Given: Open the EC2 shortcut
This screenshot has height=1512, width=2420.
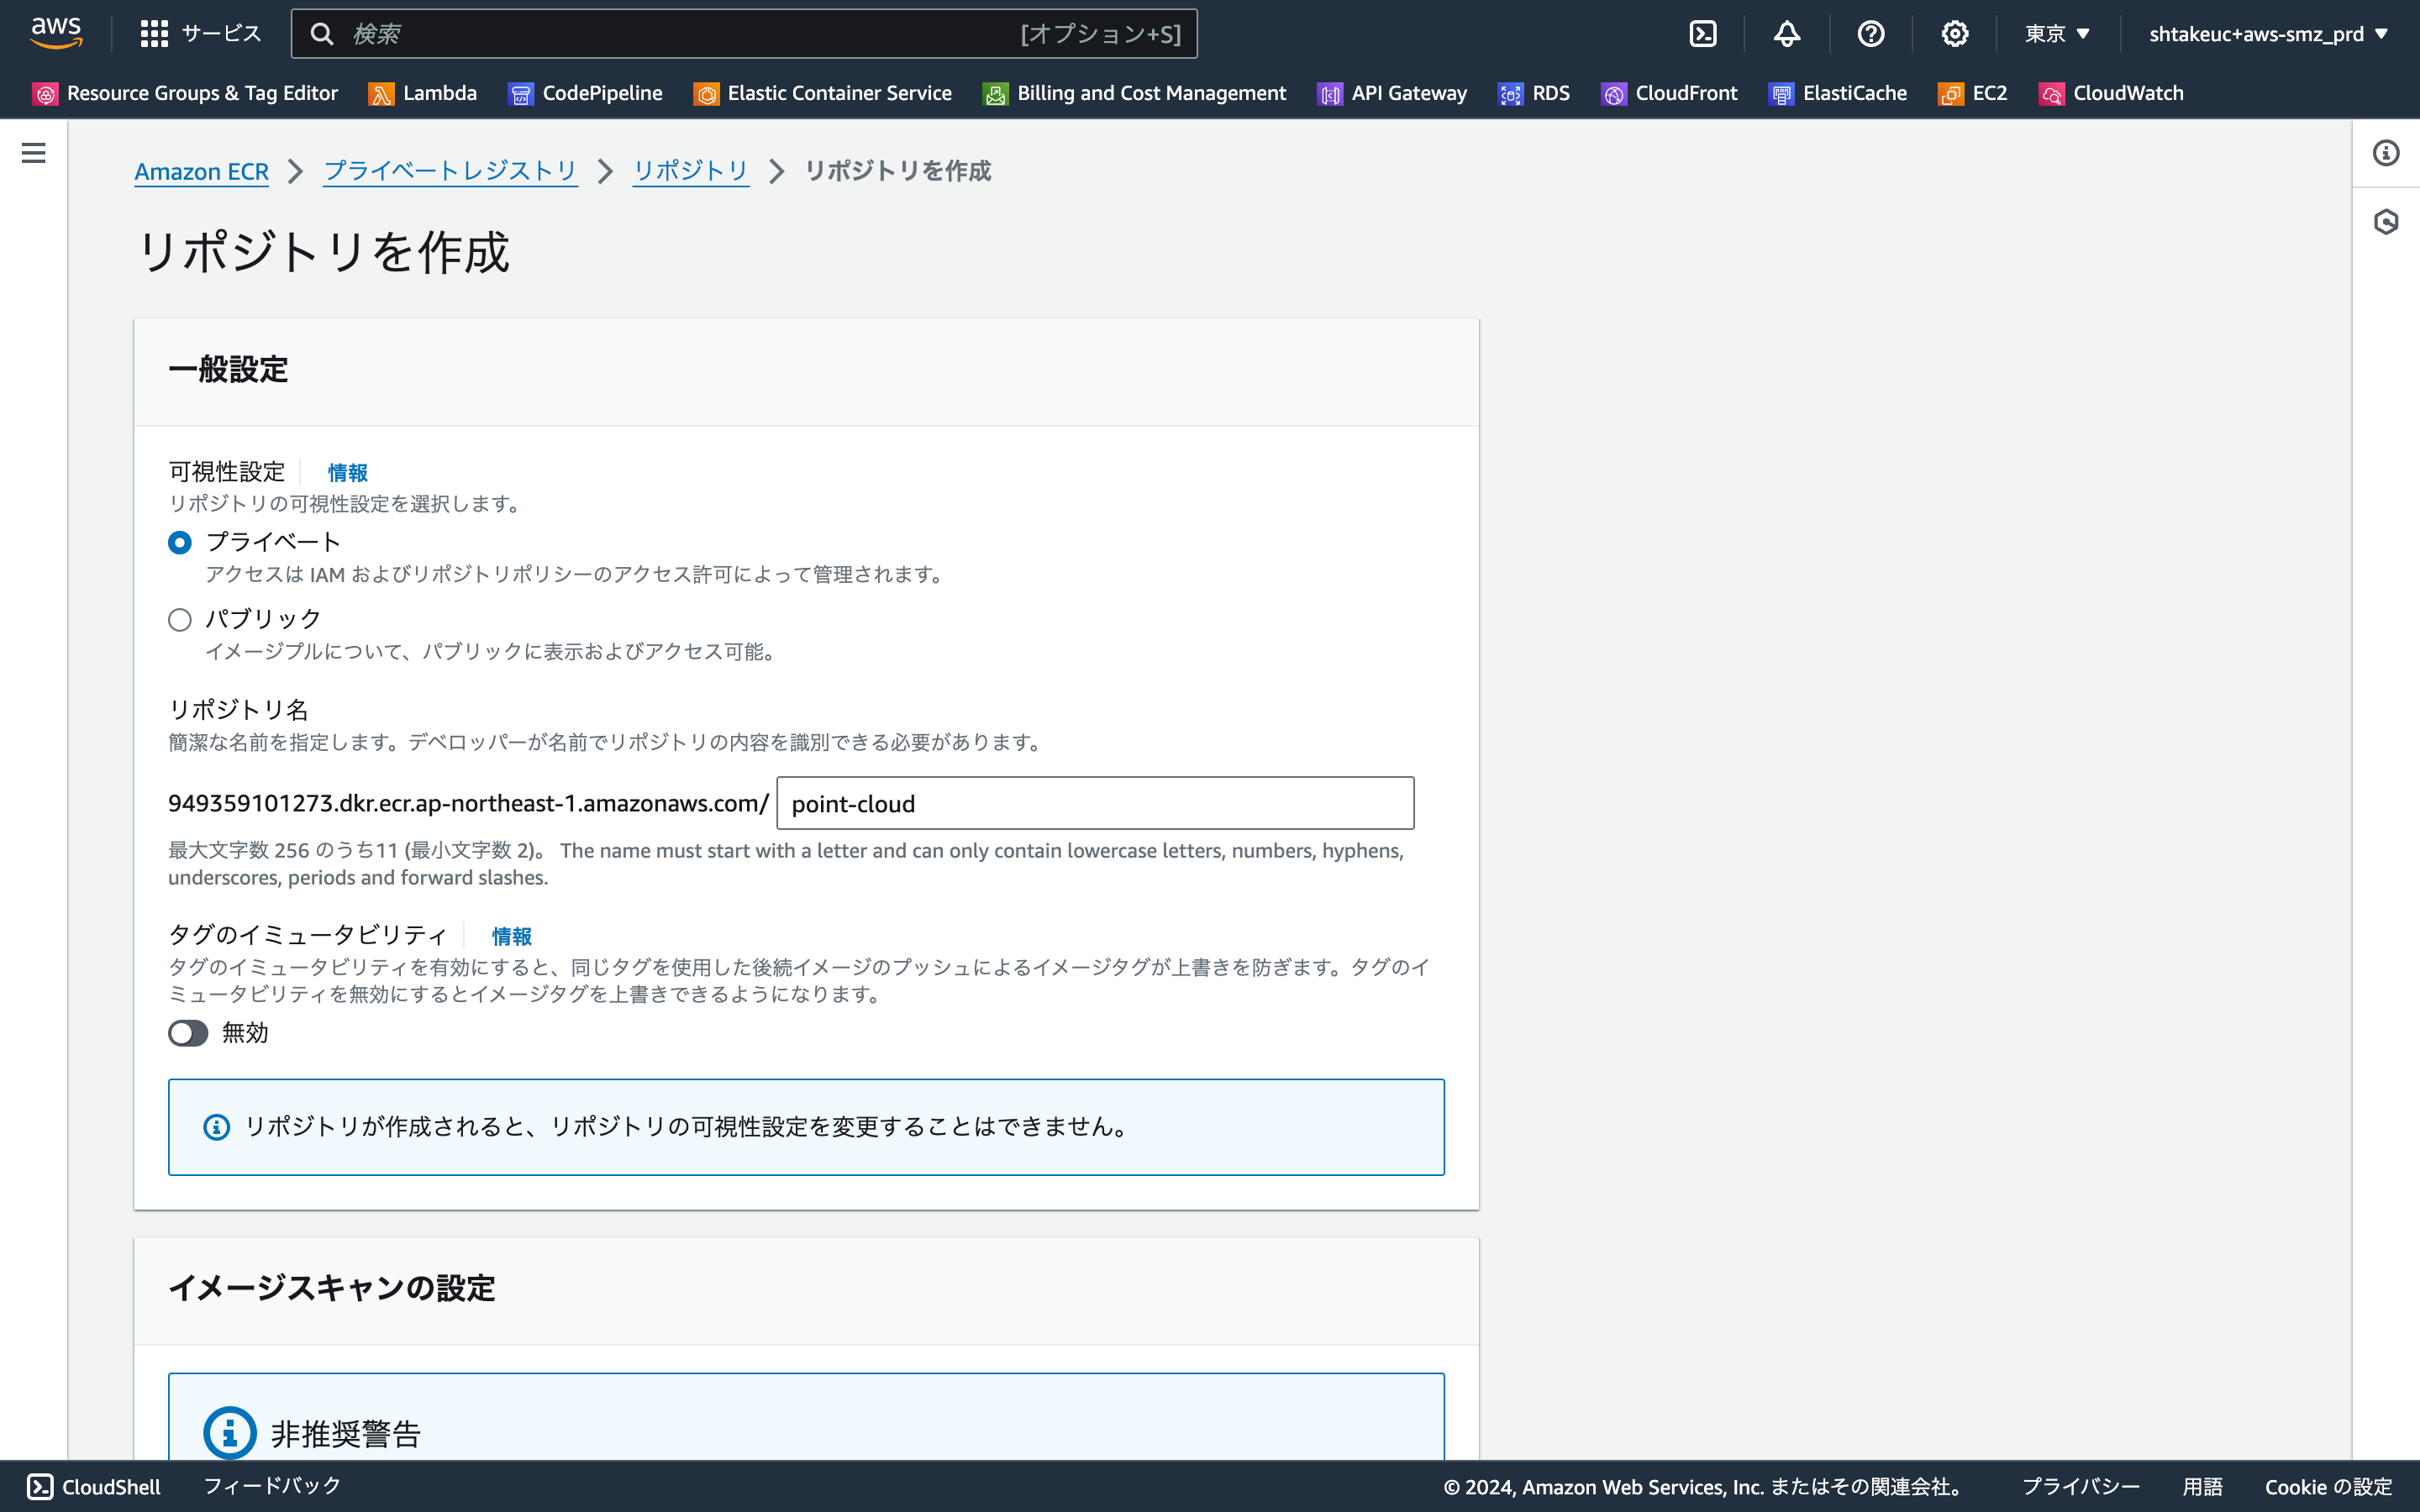Looking at the screenshot, I should click(x=1973, y=93).
